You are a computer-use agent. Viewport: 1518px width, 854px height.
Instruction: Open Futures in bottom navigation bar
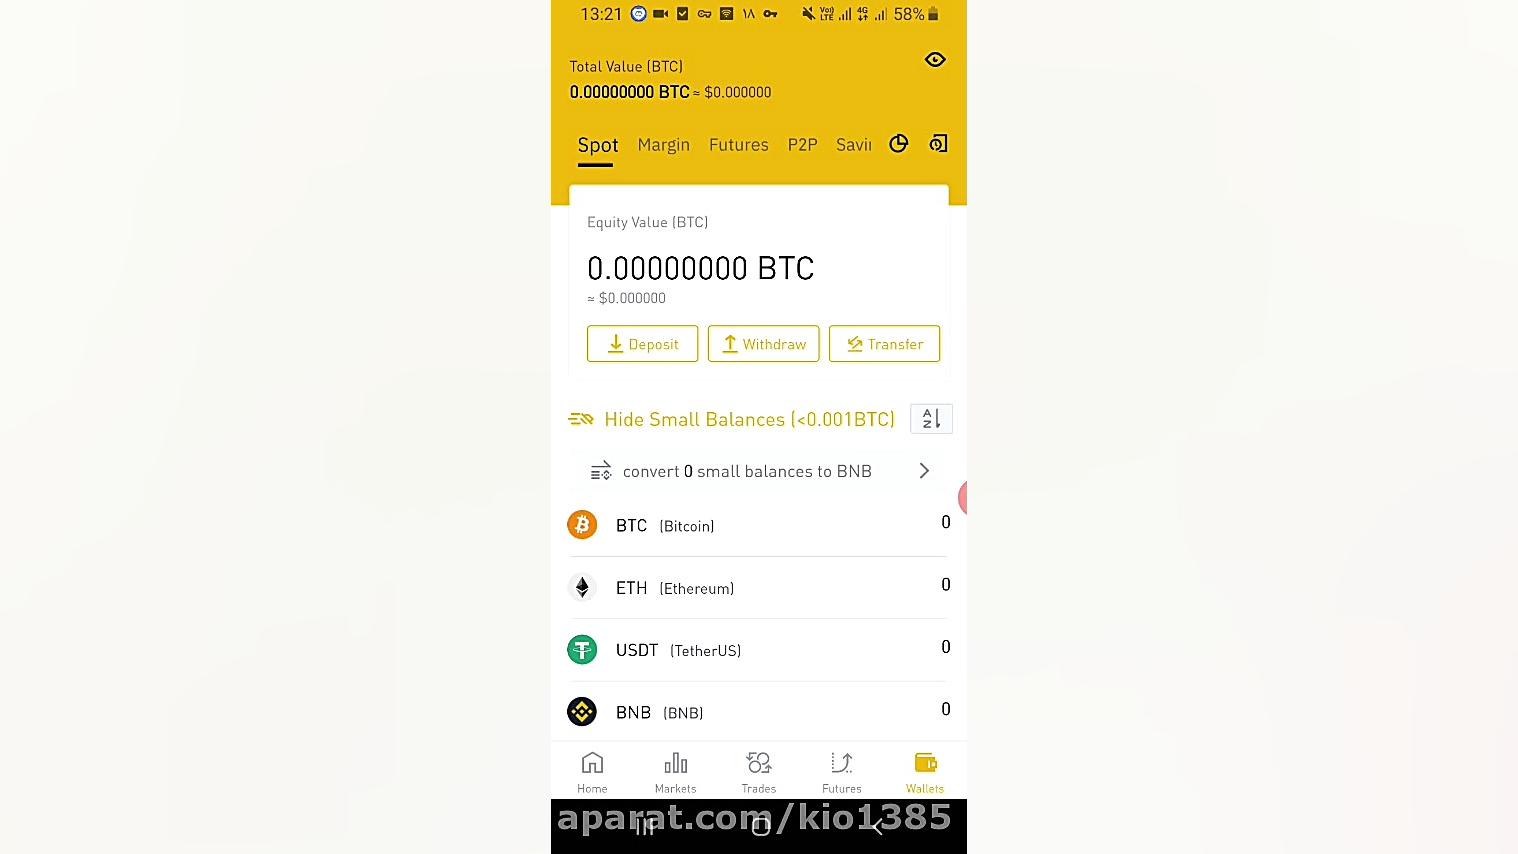[x=842, y=773]
